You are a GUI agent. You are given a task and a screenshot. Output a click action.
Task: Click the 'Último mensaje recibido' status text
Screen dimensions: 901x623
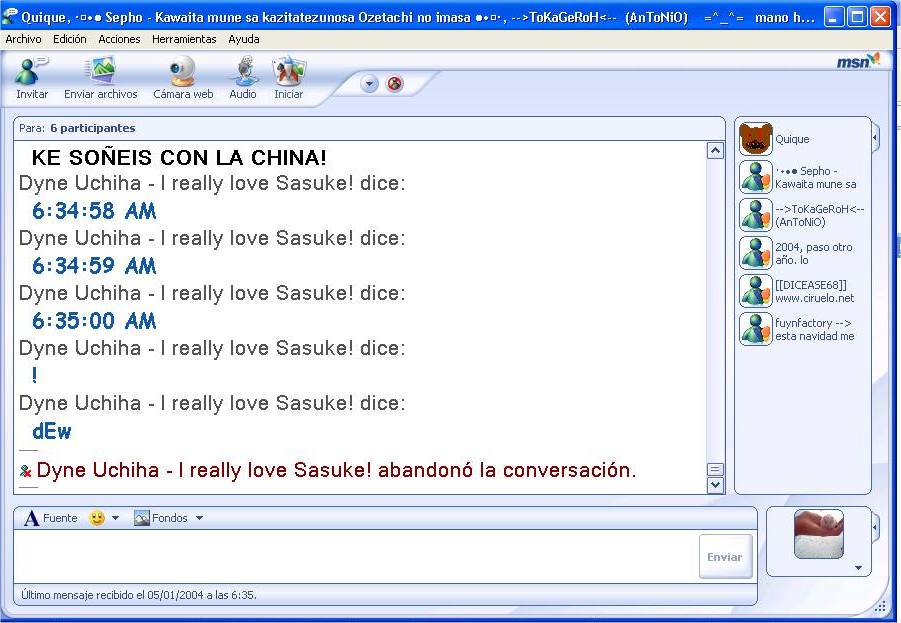(x=139, y=595)
